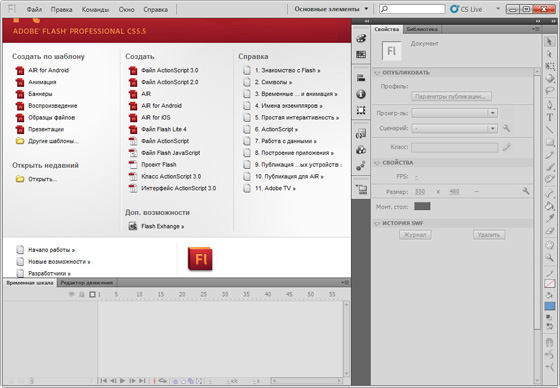Select the Lasso tool
The width and height of the screenshot is (560, 388).
tap(549, 91)
